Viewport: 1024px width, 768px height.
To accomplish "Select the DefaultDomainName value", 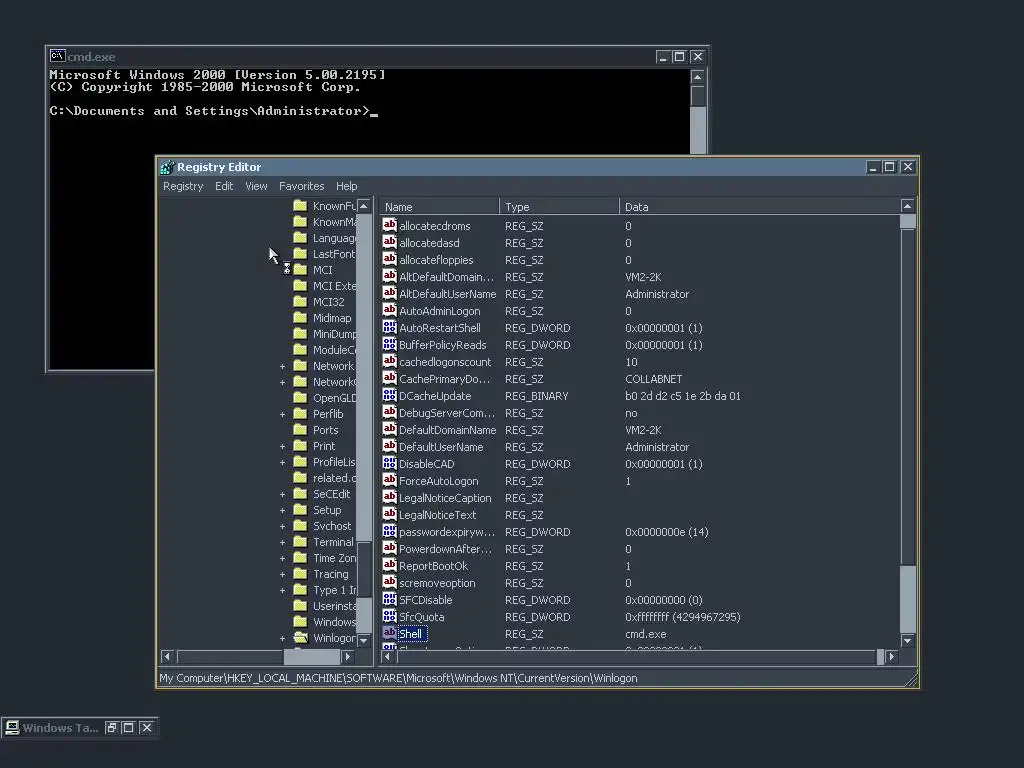I will point(447,430).
